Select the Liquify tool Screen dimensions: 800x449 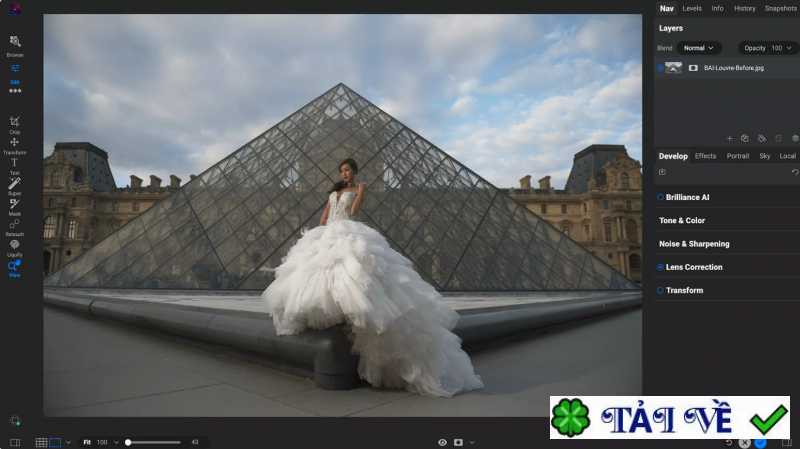click(14, 247)
